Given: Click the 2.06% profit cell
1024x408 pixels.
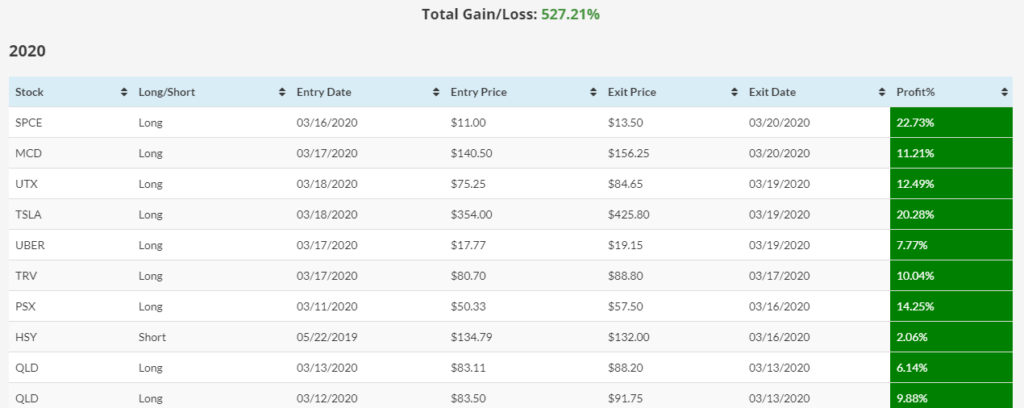Looking at the screenshot, I should click(x=952, y=337).
